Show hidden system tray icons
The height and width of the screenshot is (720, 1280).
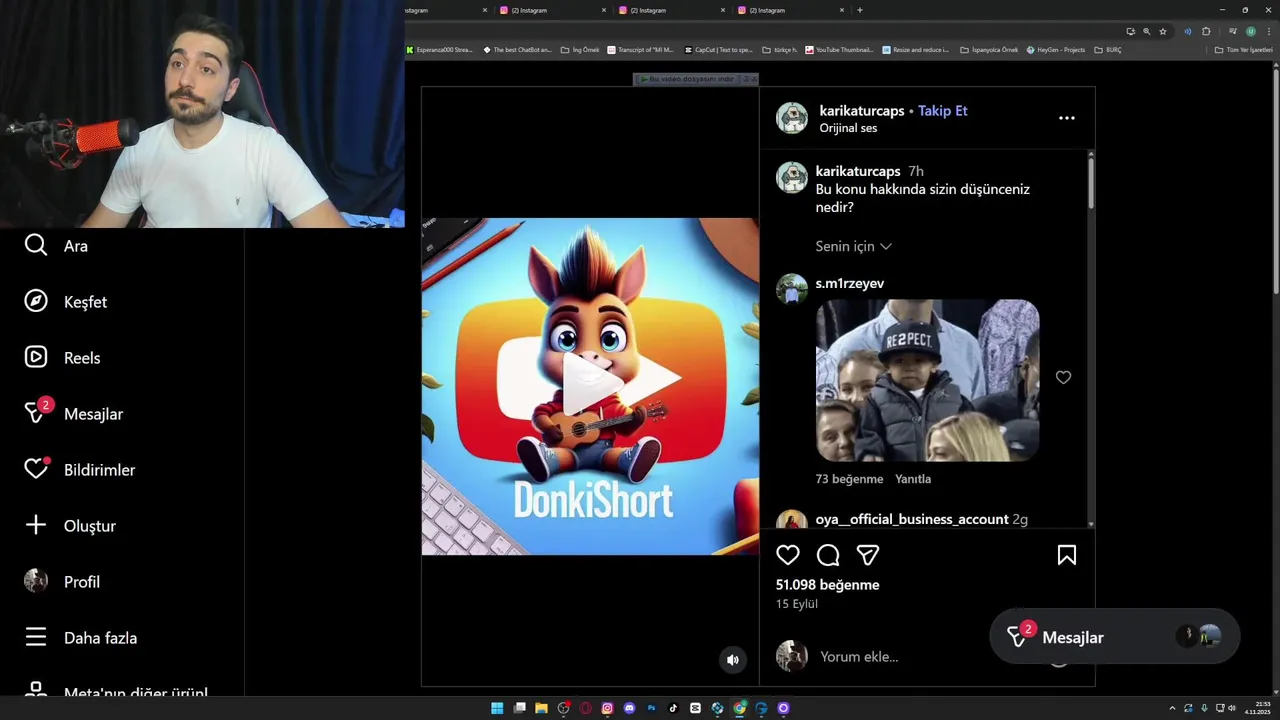pos(1172,708)
